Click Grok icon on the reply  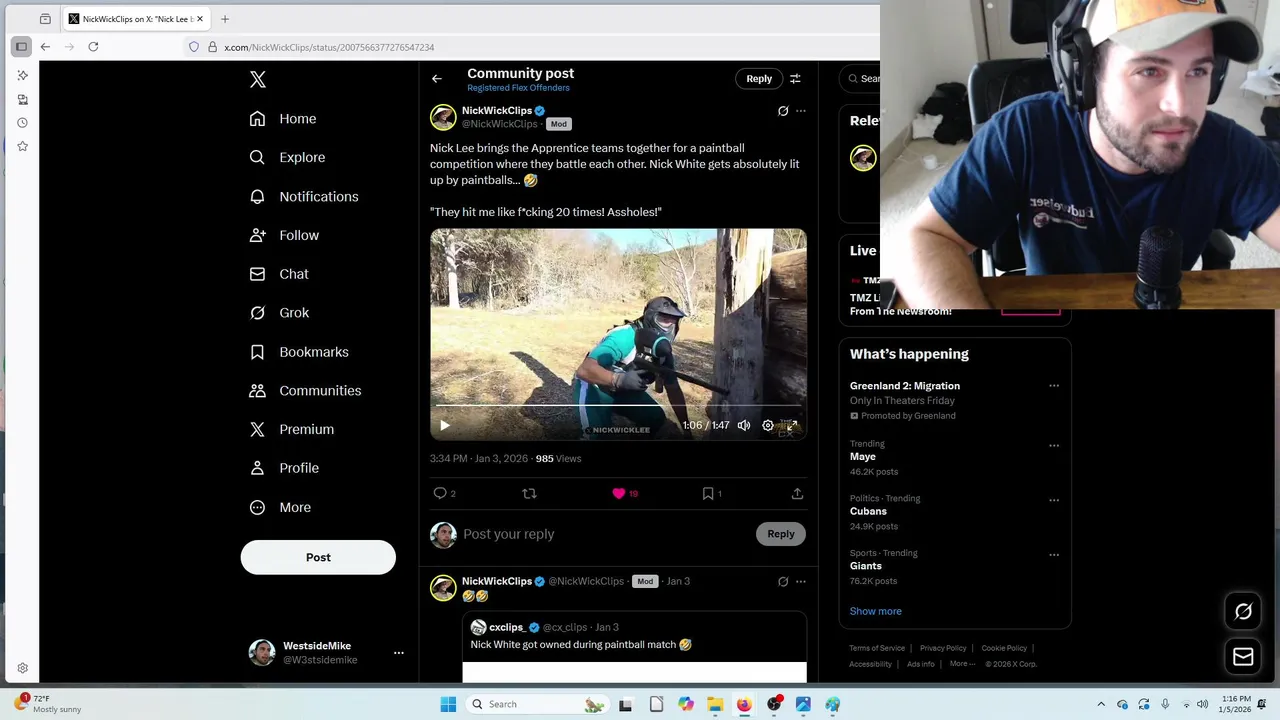(x=783, y=581)
